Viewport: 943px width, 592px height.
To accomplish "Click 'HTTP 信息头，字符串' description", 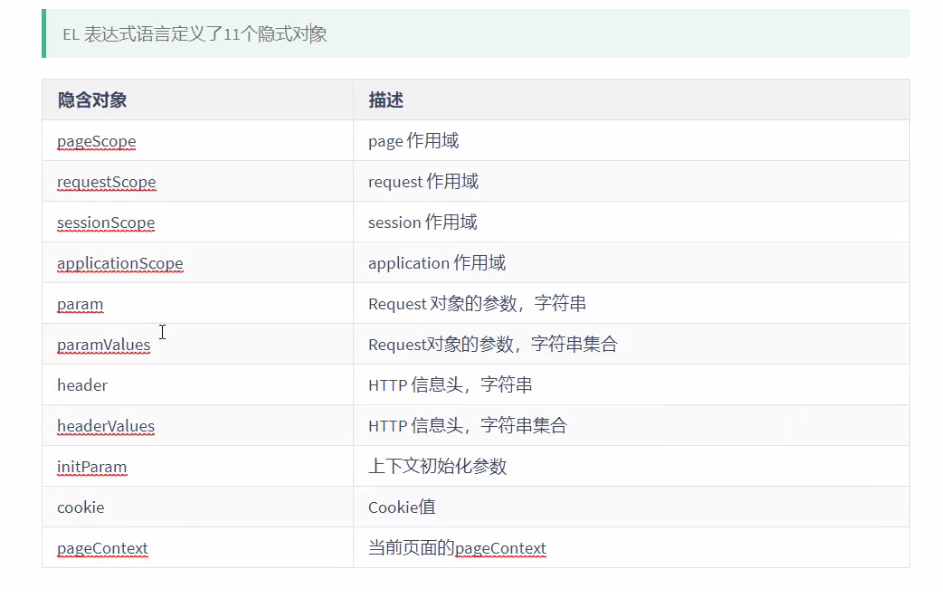I will tap(450, 385).
